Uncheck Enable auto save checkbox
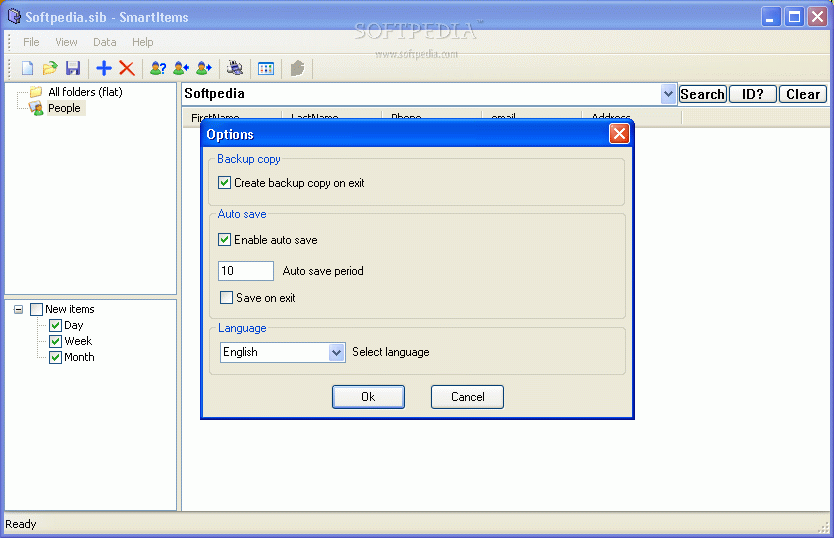The width and height of the screenshot is (834, 538). [x=224, y=239]
